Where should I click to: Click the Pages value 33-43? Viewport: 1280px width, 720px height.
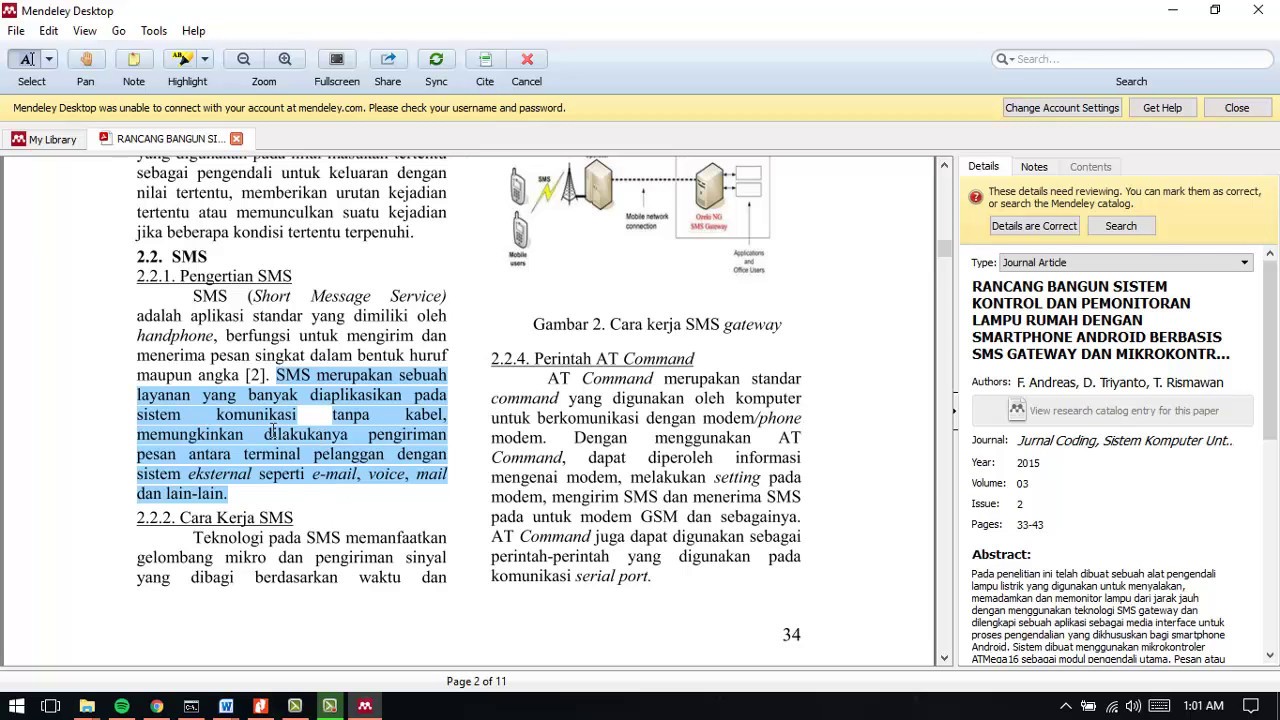tap(1030, 525)
